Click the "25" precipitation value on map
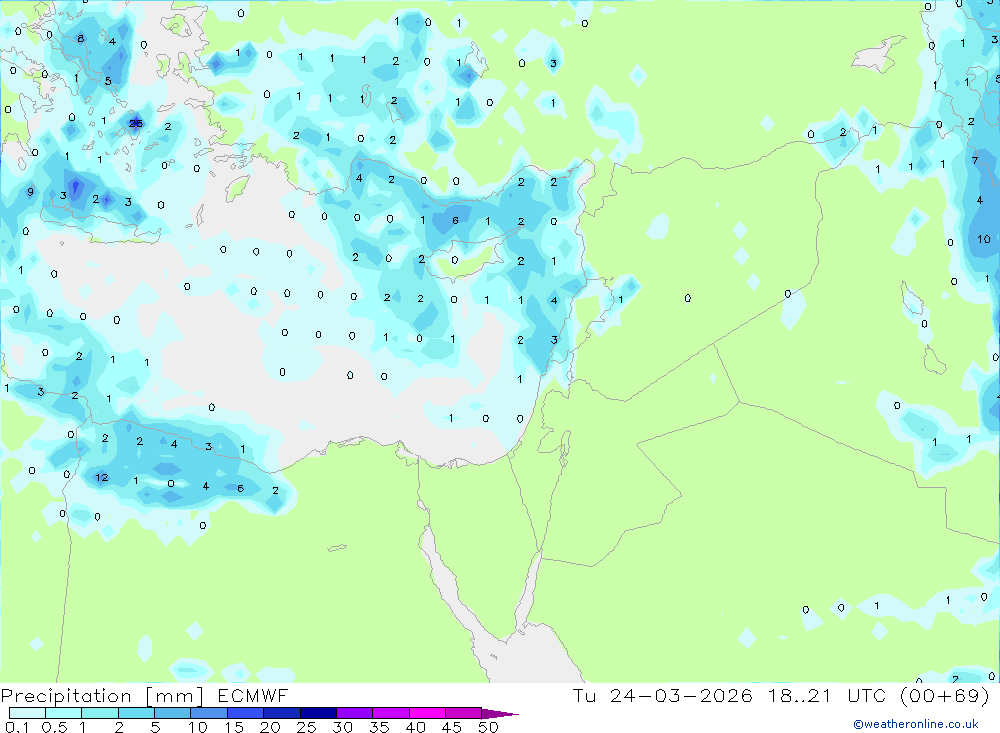This screenshot has height=733, width=1000. click(136, 123)
